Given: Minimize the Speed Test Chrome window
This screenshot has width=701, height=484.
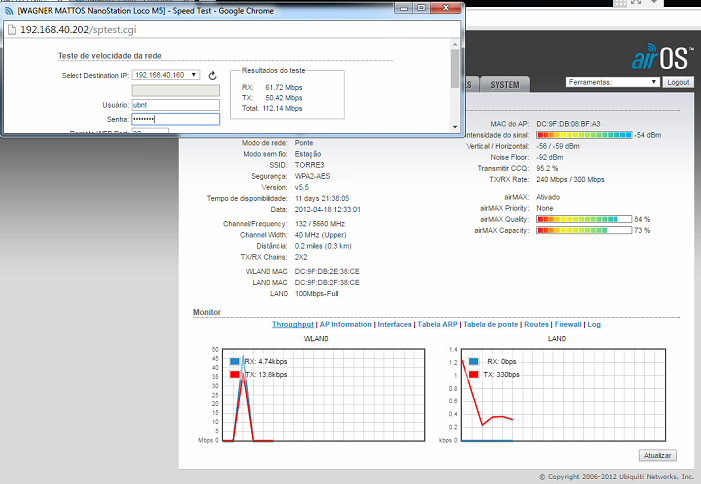Looking at the screenshot, I should pyautogui.click(x=404, y=7).
